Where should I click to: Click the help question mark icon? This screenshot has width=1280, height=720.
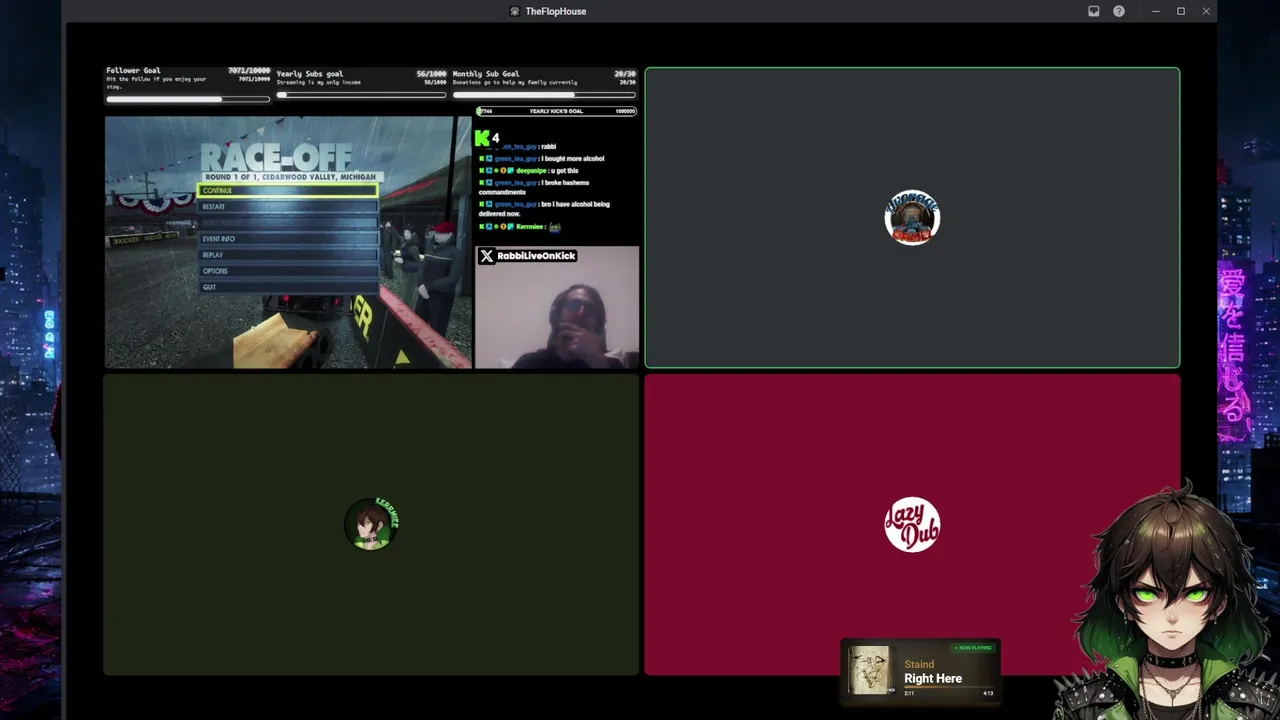click(1119, 11)
